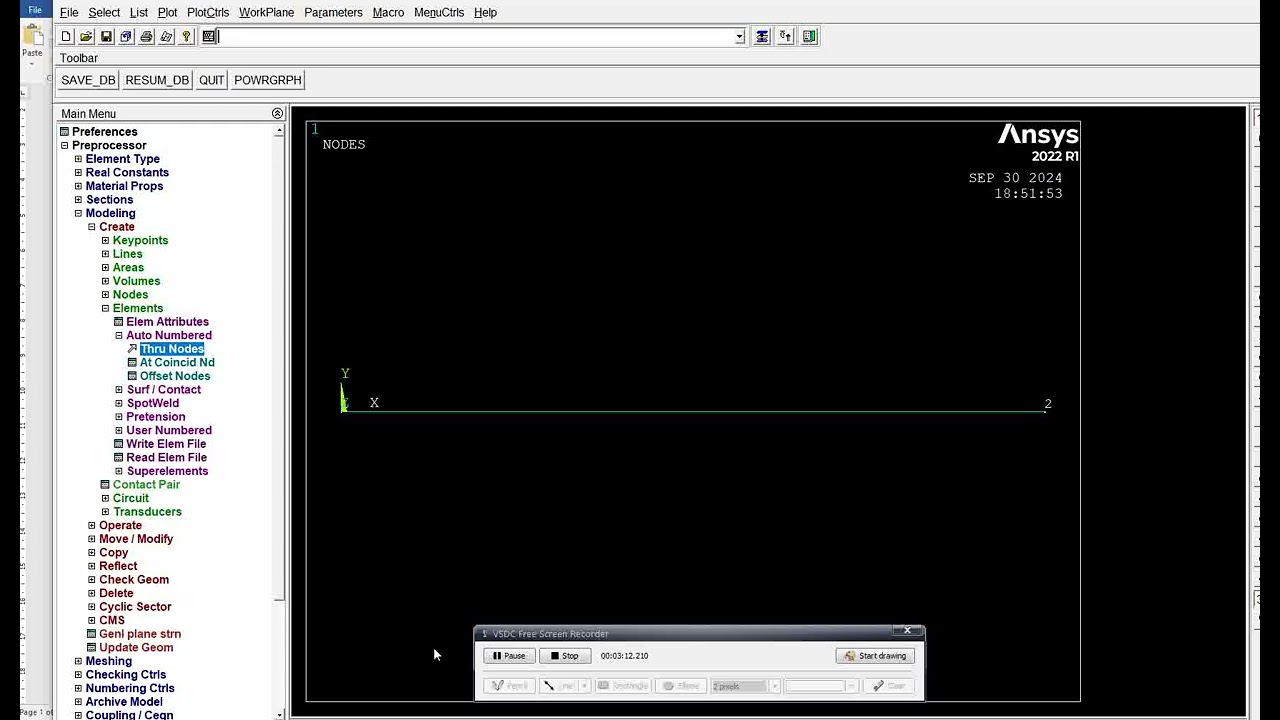Collapse the Main Menu panel chevron
This screenshot has height=720, width=1280.
click(277, 114)
